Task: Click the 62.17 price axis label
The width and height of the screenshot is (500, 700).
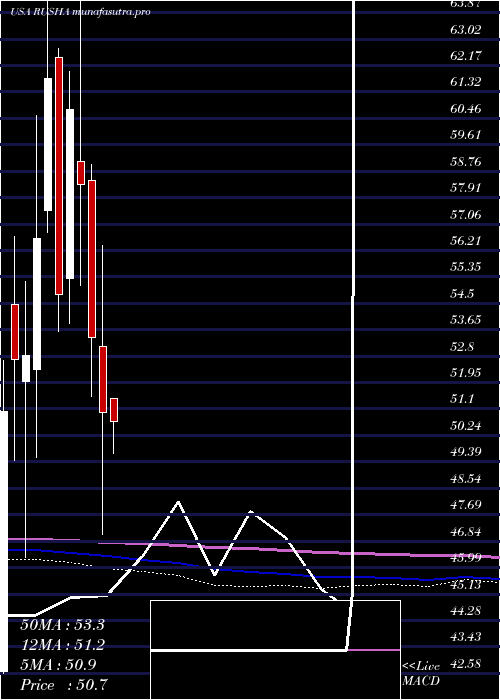Action: click(466, 57)
